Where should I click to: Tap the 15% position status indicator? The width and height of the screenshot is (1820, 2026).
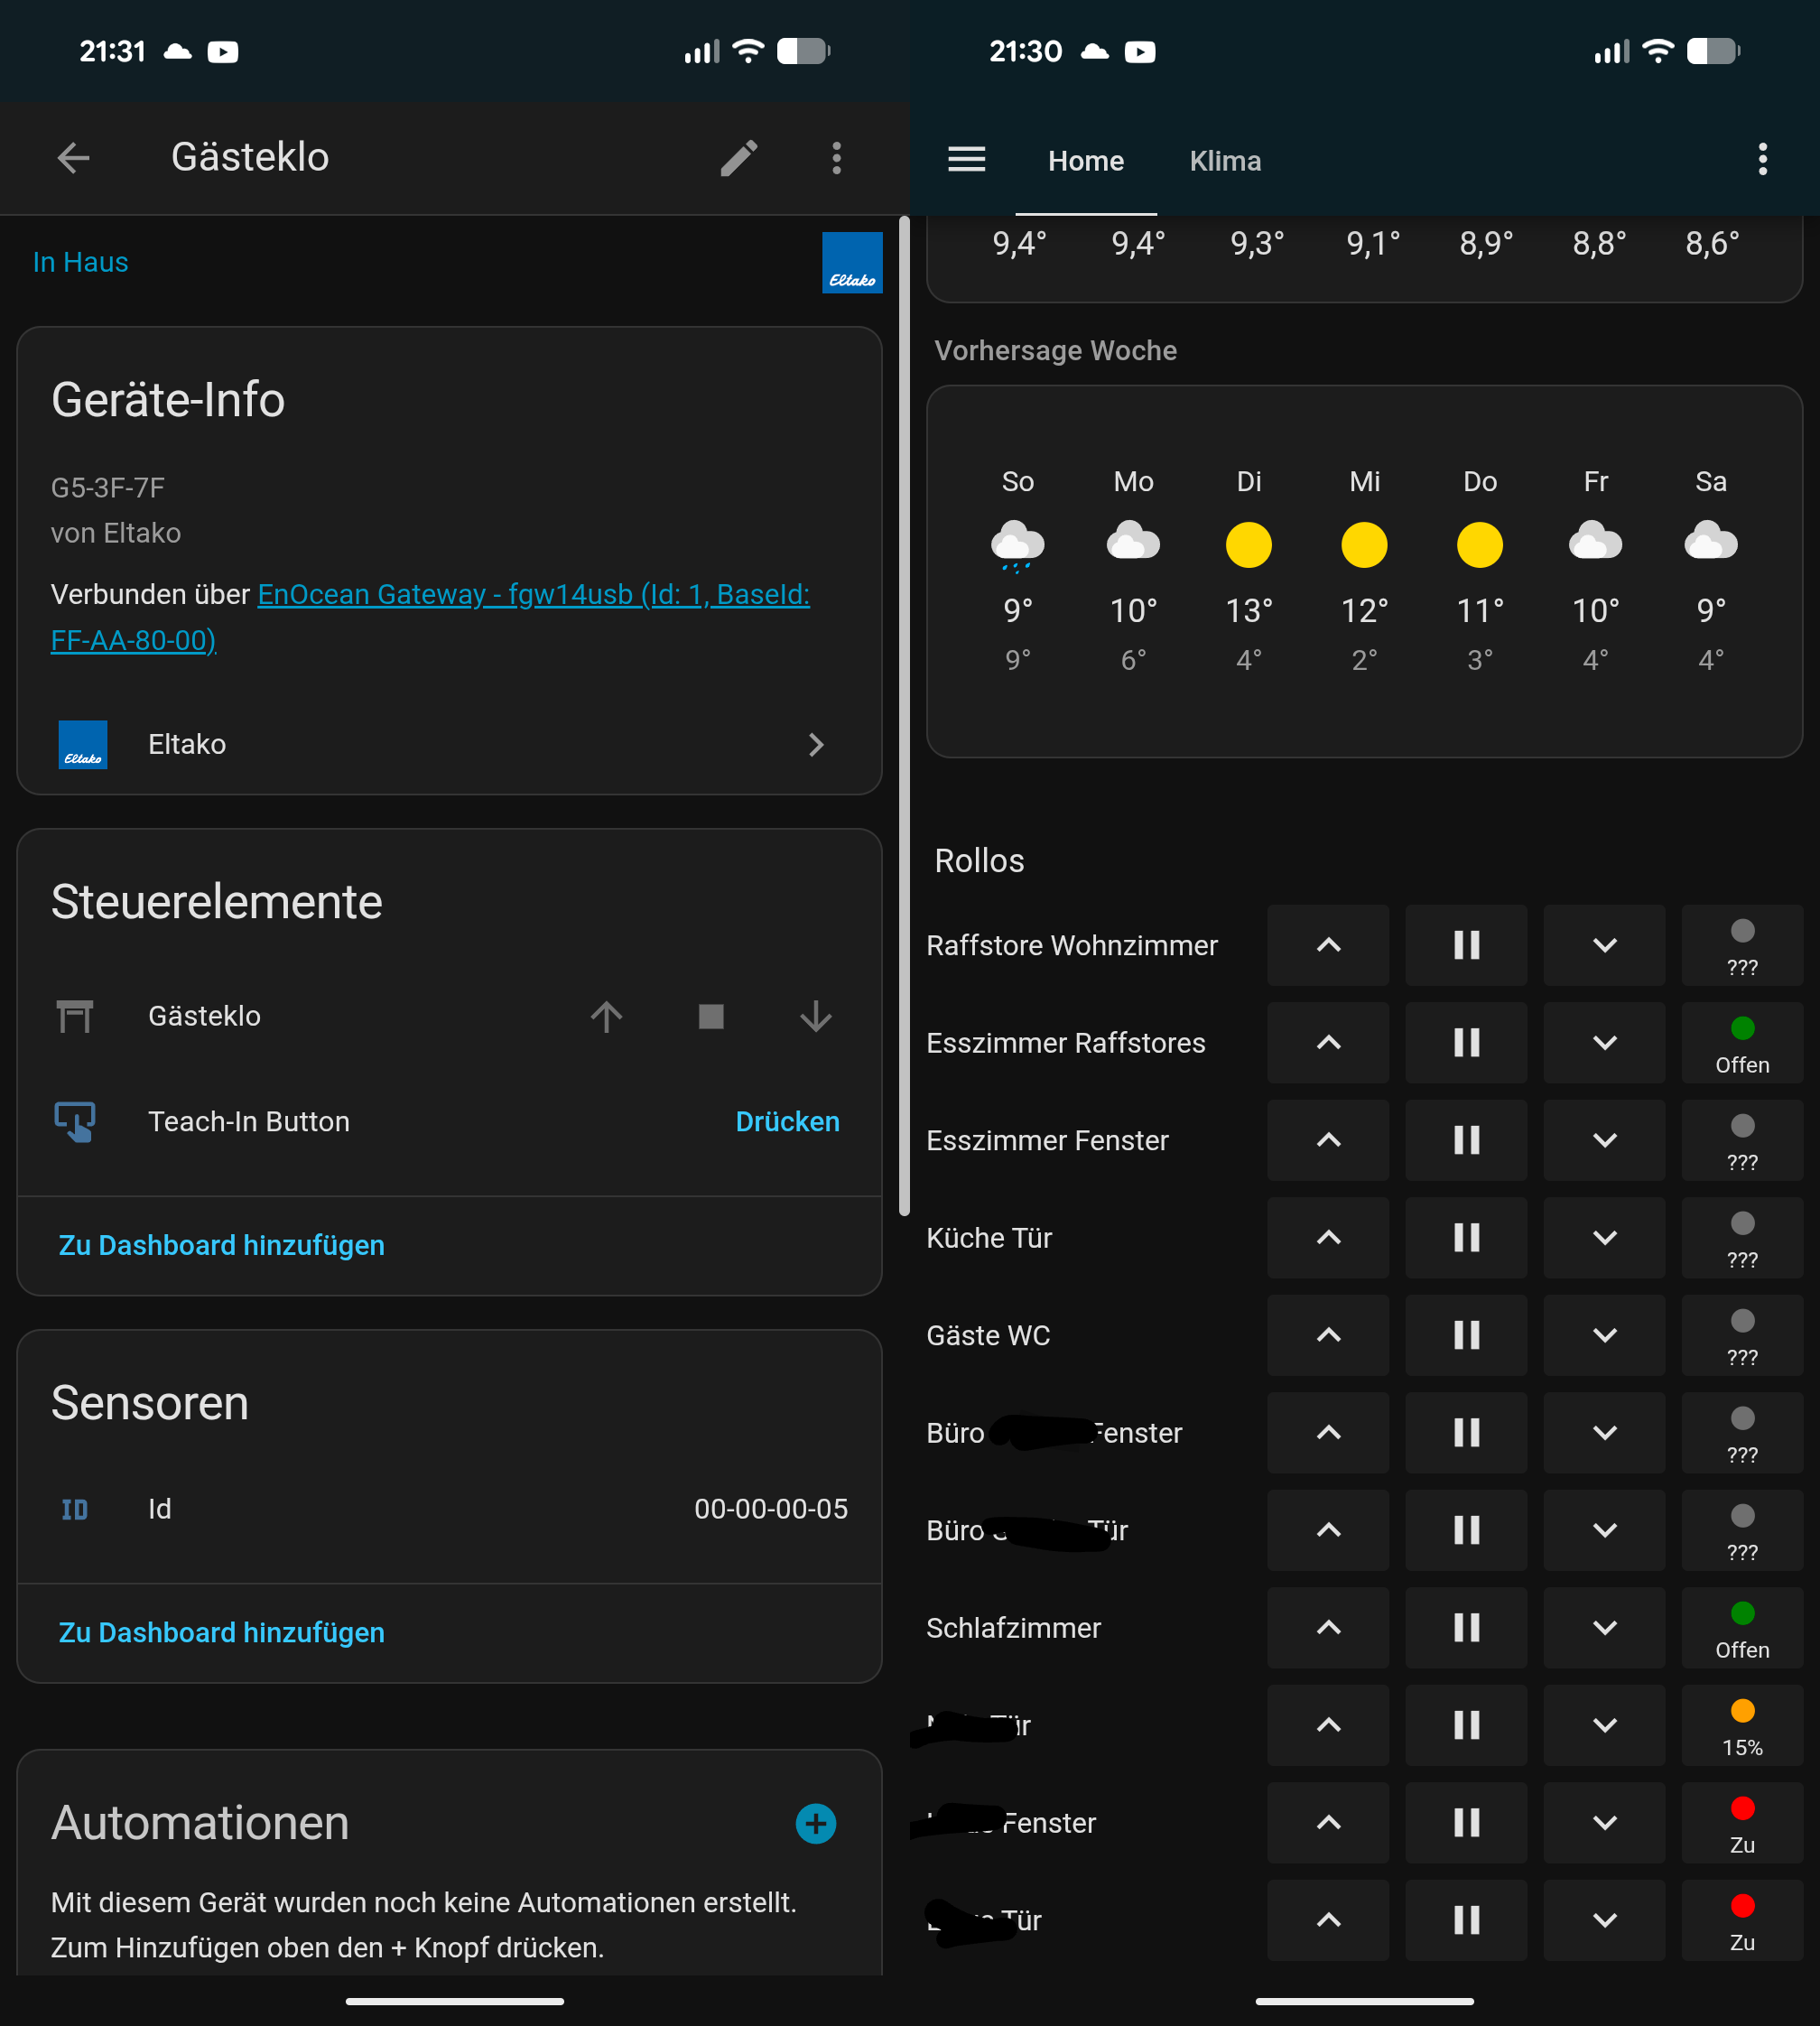click(1741, 1725)
